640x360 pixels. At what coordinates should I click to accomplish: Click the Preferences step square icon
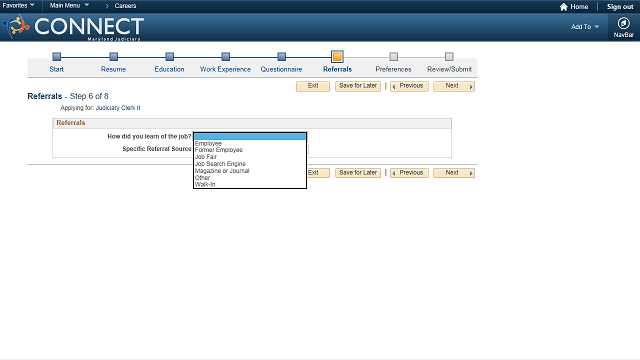(393, 56)
